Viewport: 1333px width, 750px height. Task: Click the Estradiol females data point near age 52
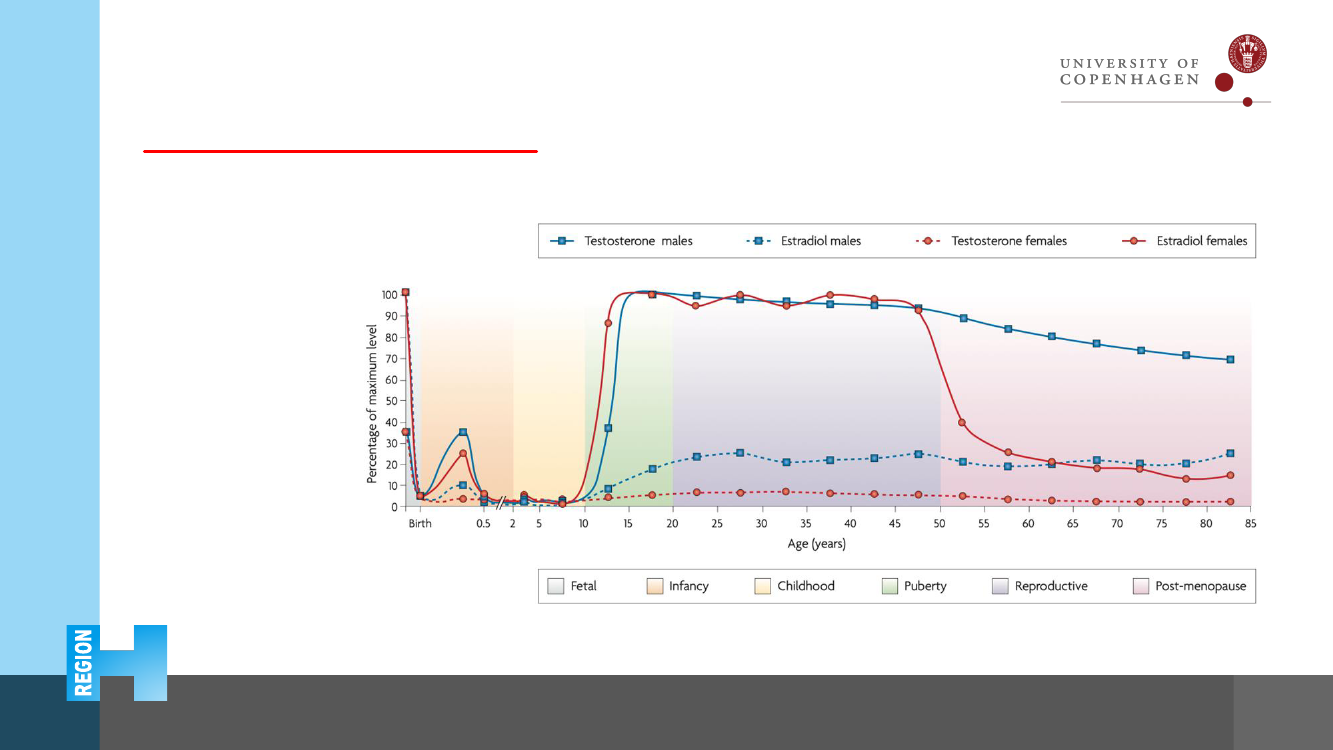(962, 422)
